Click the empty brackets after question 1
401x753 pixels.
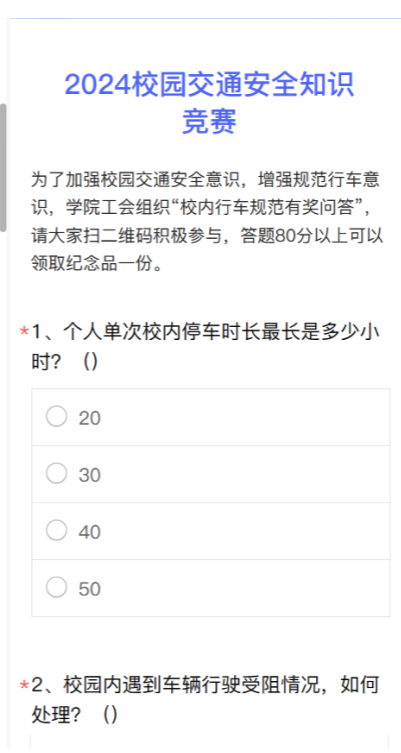coord(91,361)
